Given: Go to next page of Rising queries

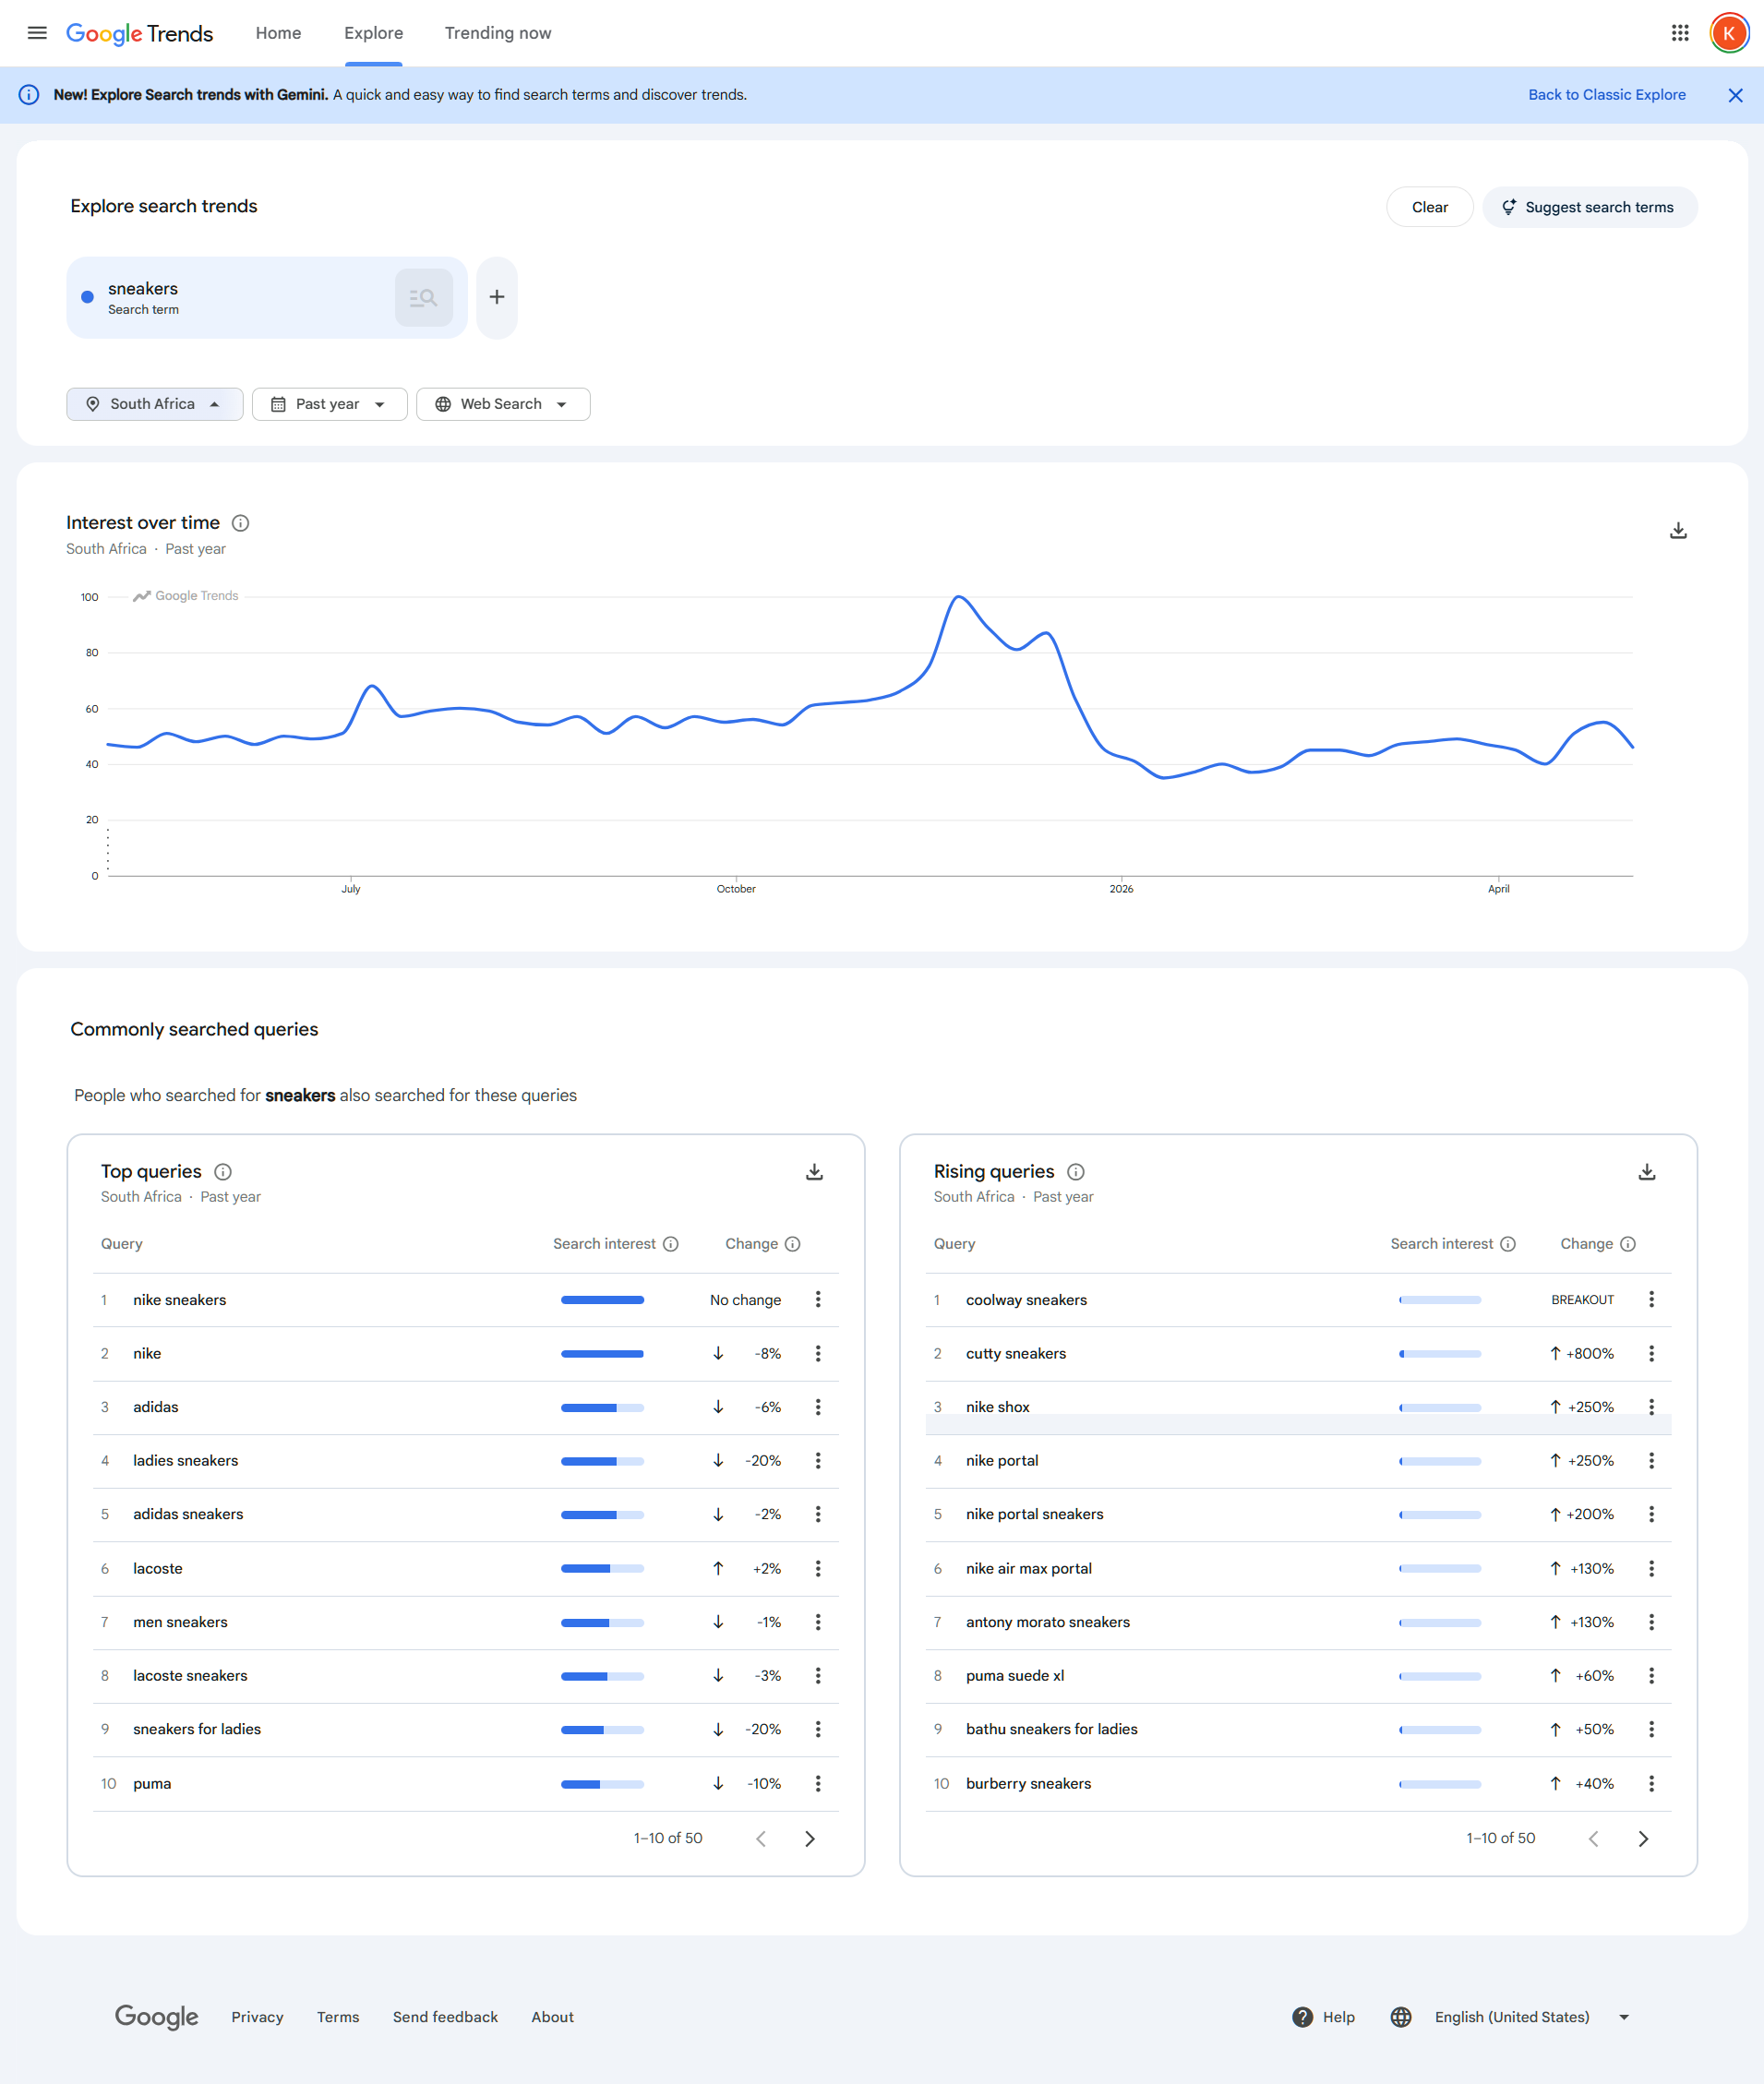Looking at the screenshot, I should point(1642,1838).
